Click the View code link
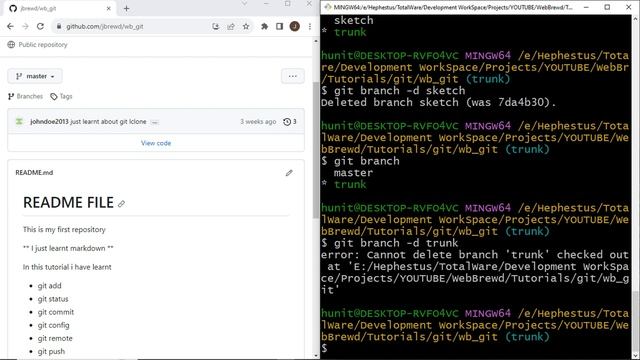The width and height of the screenshot is (640, 360). 156,143
